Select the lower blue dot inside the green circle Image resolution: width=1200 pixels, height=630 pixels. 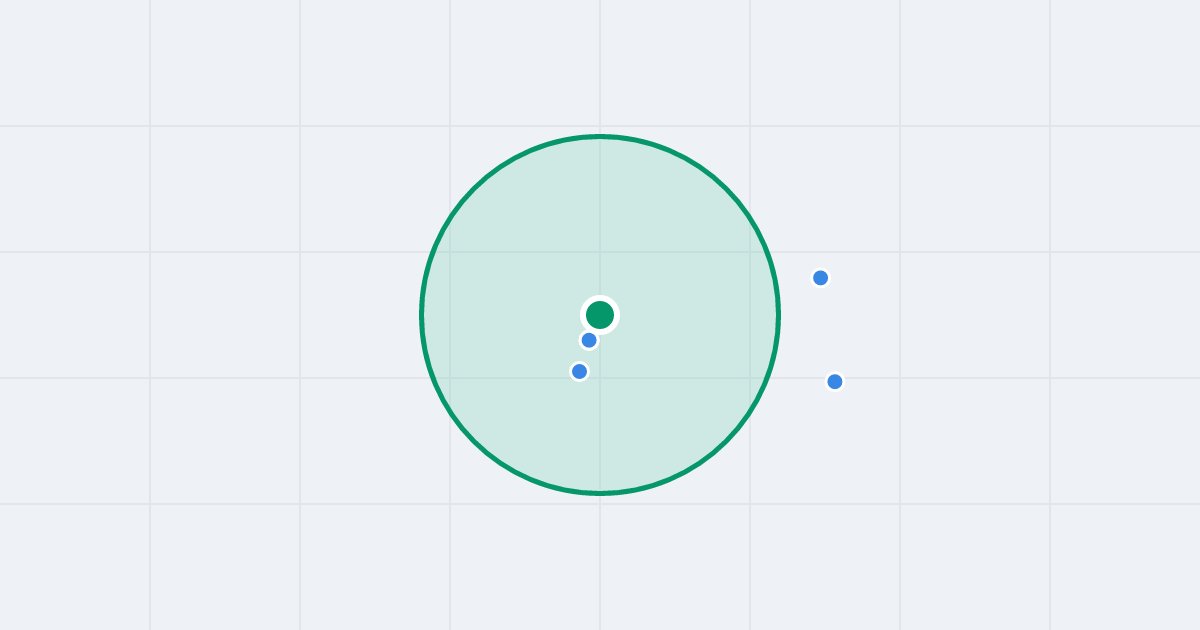[579, 371]
